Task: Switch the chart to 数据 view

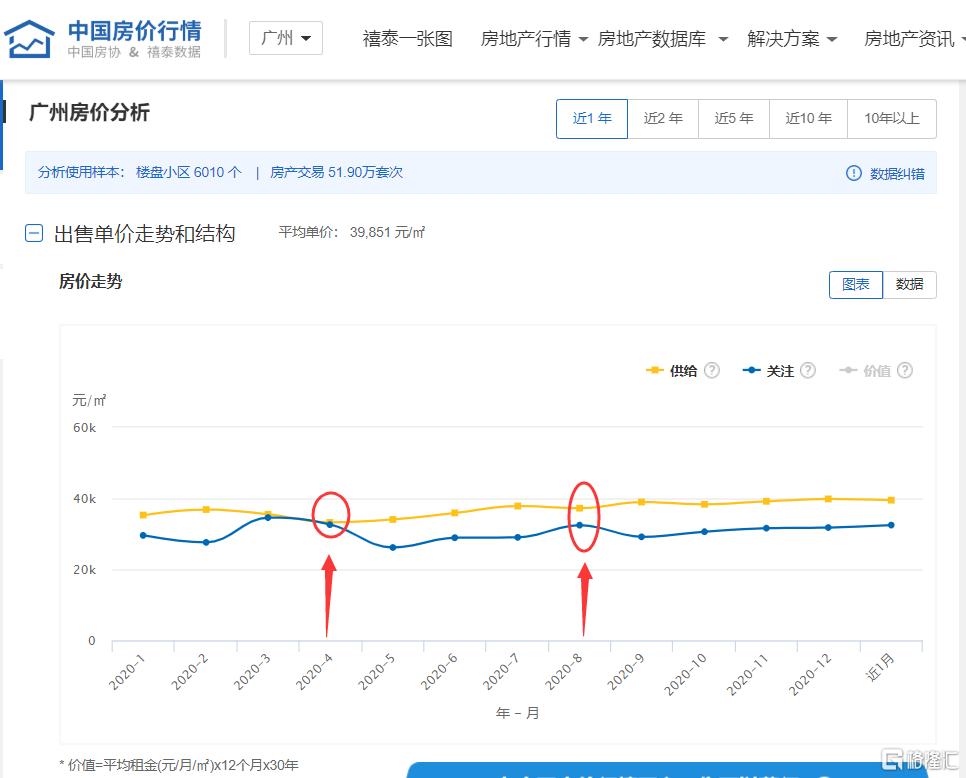Action: pos(910,285)
